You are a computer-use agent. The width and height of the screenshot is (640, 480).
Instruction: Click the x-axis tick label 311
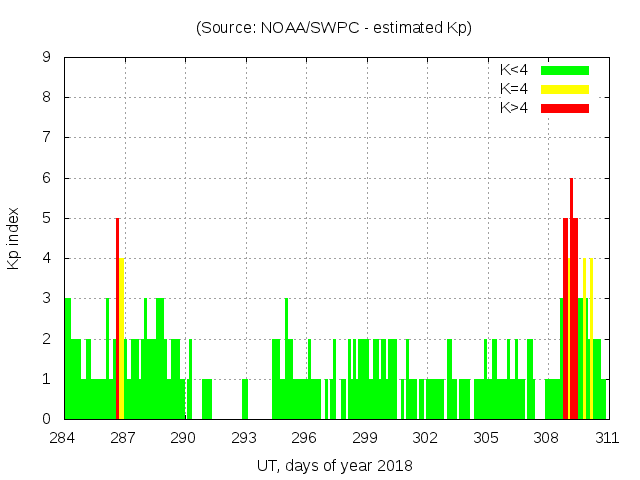pos(606,438)
